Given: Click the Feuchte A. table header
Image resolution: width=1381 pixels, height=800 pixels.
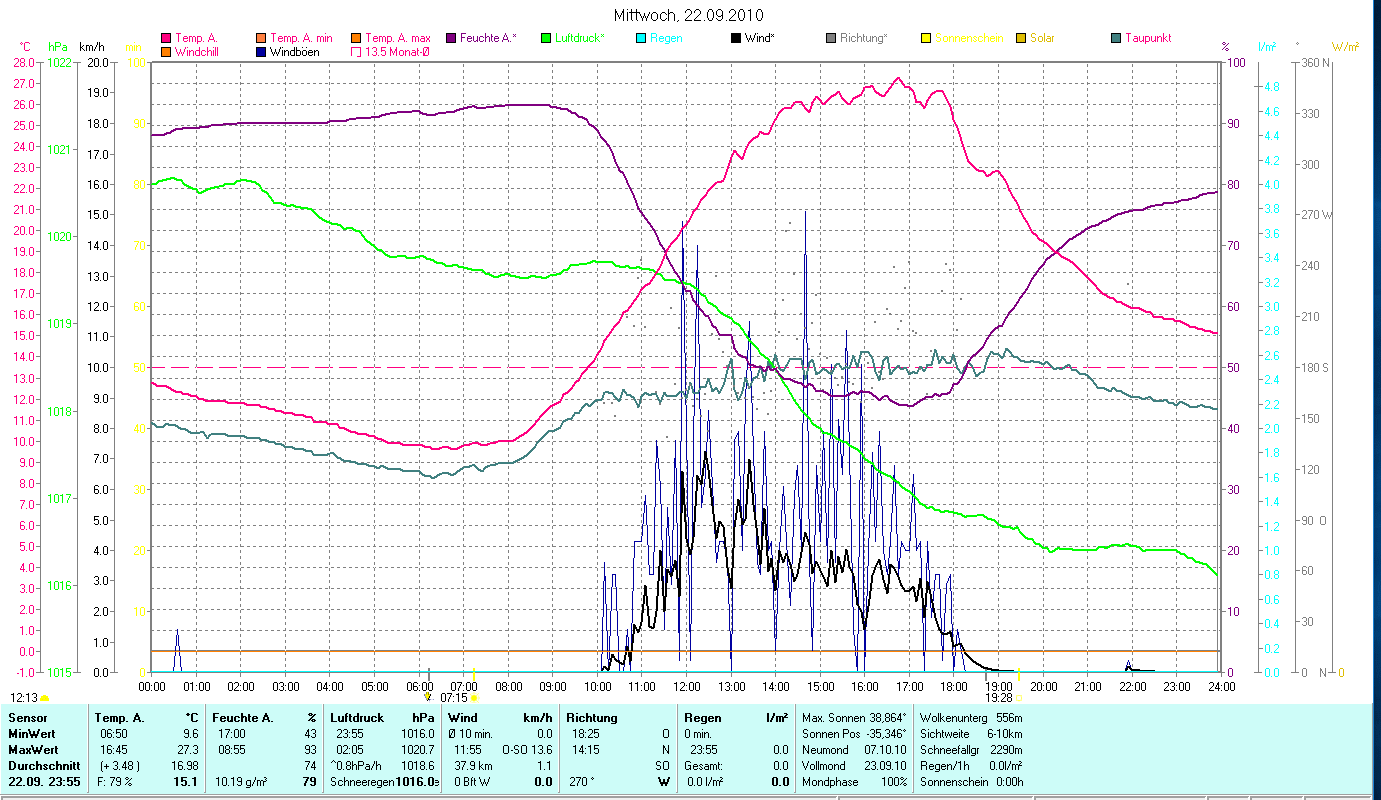Looking at the screenshot, I should pyautogui.click(x=243, y=718).
